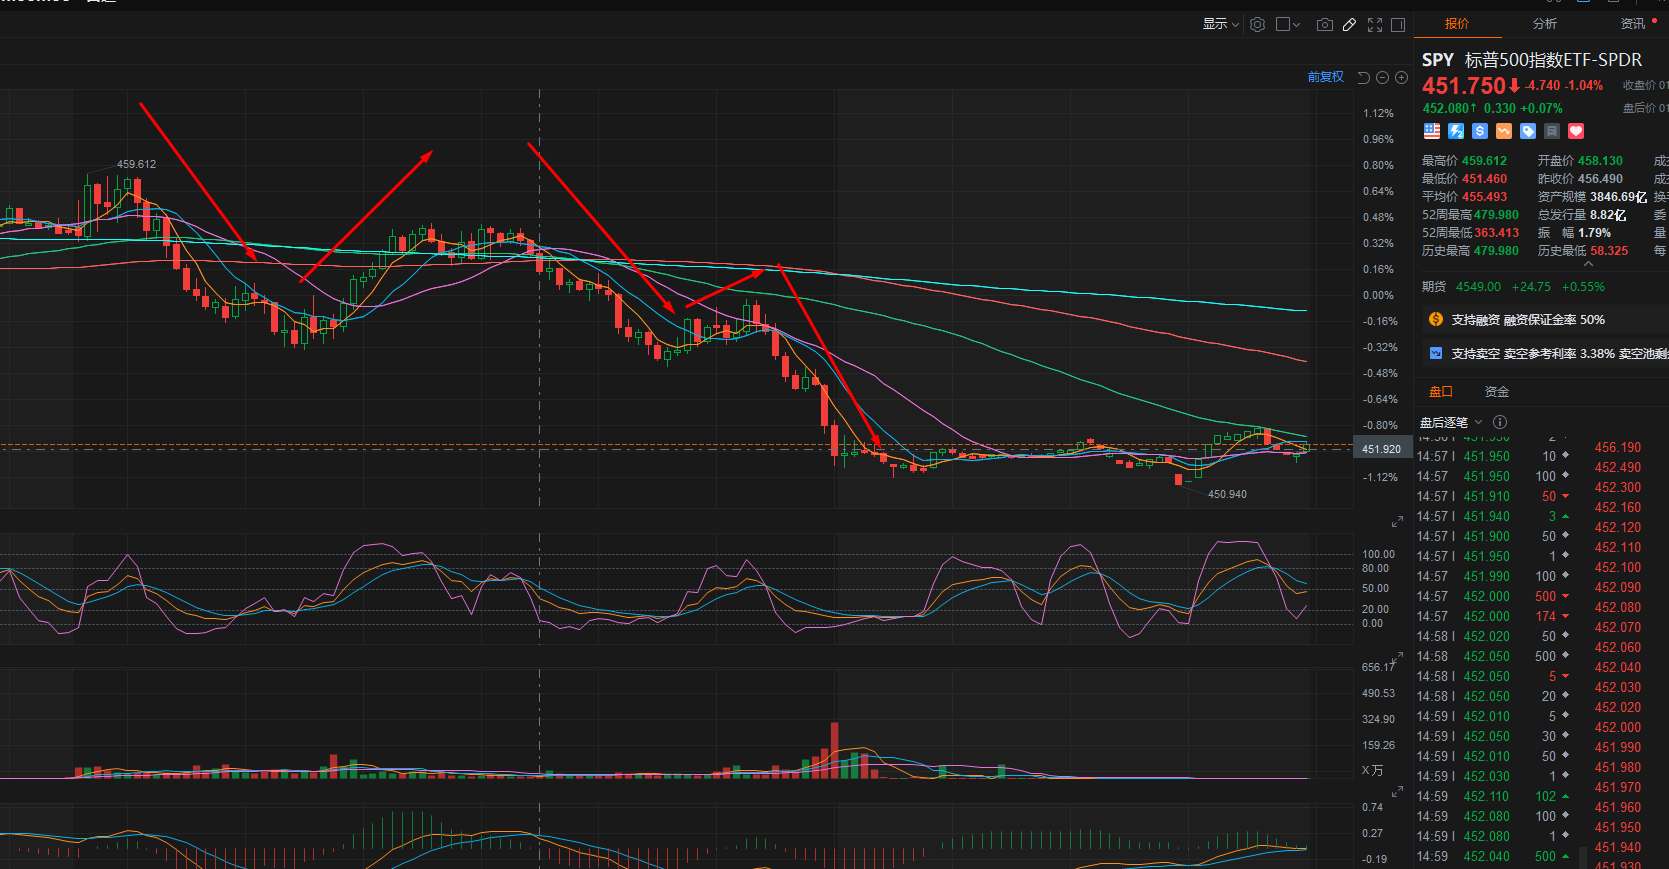This screenshot has height=869, width=1669.
Task: Zoom in the chart with plus icon
Action: click(x=1402, y=77)
